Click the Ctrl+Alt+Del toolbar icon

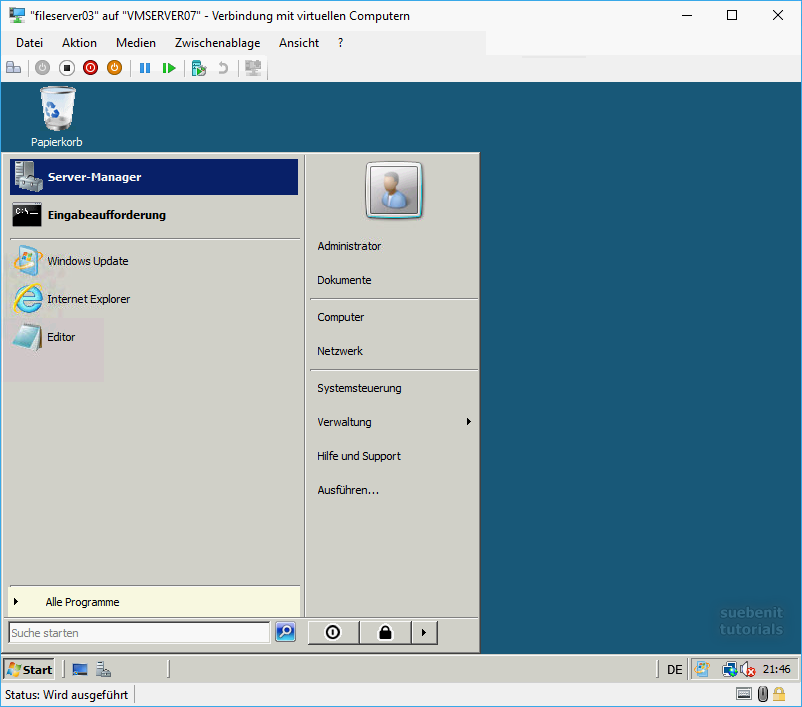coord(13,68)
